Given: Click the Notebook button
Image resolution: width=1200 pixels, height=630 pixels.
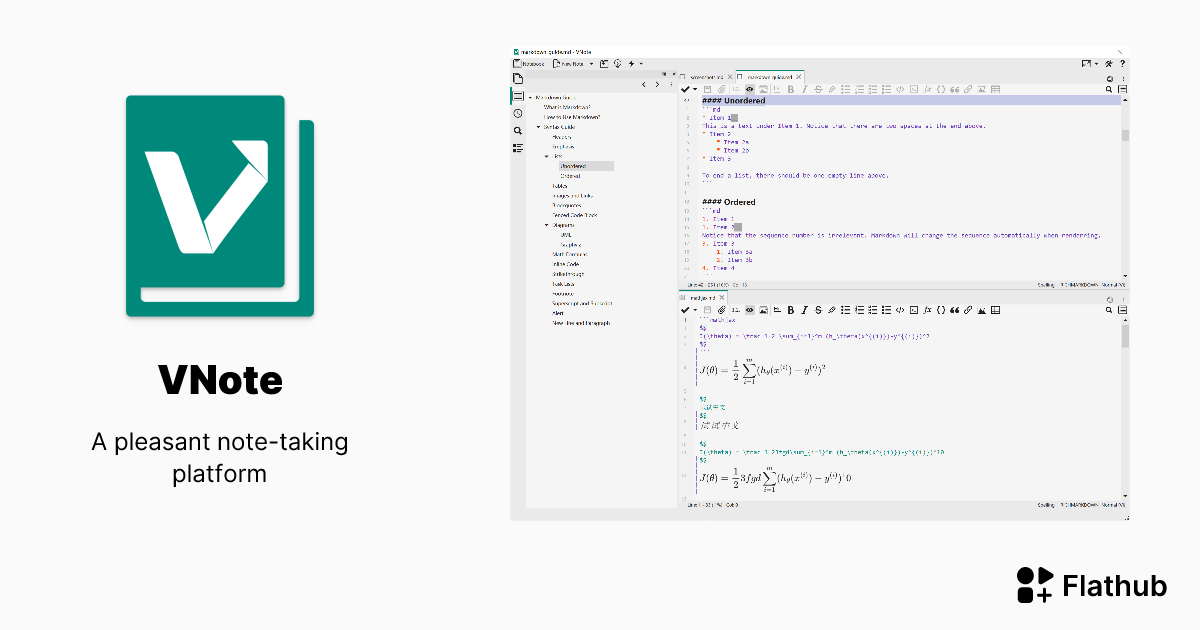Looking at the screenshot, I should pos(528,63).
